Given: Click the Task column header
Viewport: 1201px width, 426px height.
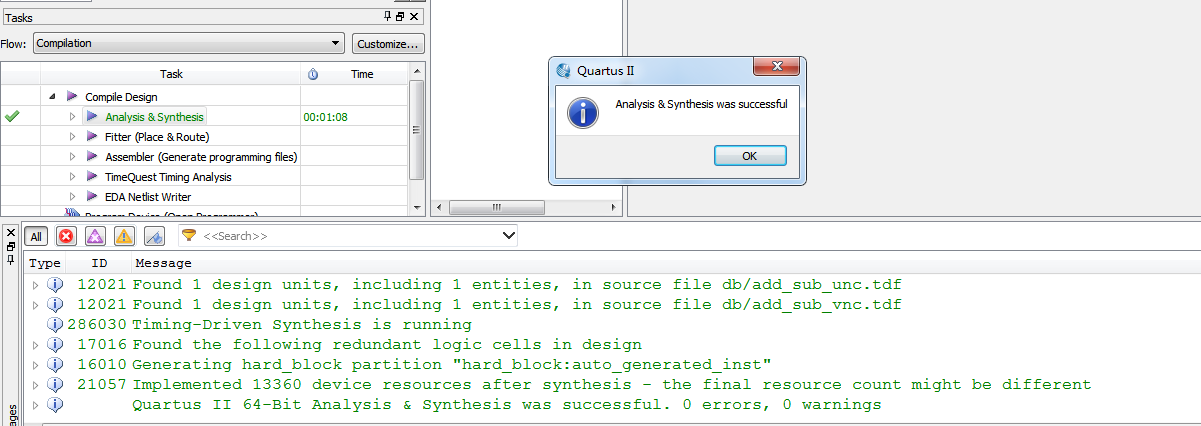Looking at the screenshot, I should (170, 75).
